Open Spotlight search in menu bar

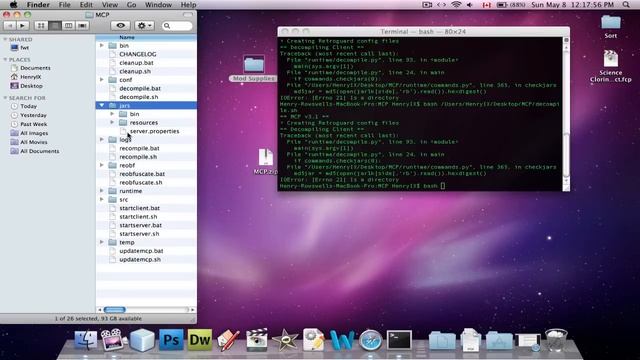click(626, 5)
